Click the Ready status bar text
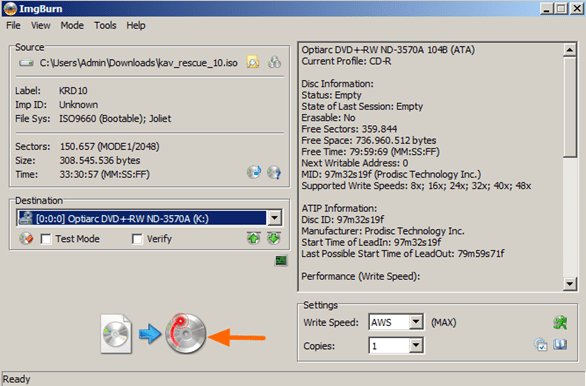The height and width of the screenshot is (386, 586). 16,379
